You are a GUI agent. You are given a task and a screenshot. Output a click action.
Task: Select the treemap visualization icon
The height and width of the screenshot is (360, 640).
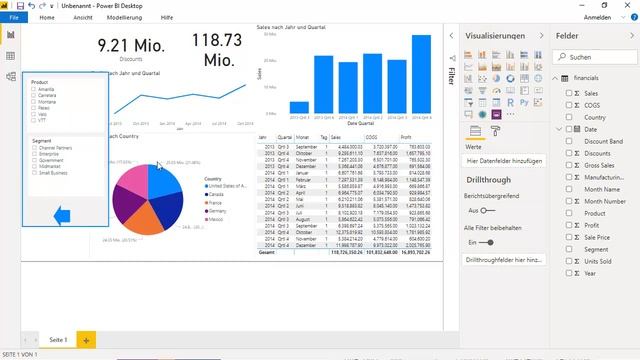click(x=524, y=78)
